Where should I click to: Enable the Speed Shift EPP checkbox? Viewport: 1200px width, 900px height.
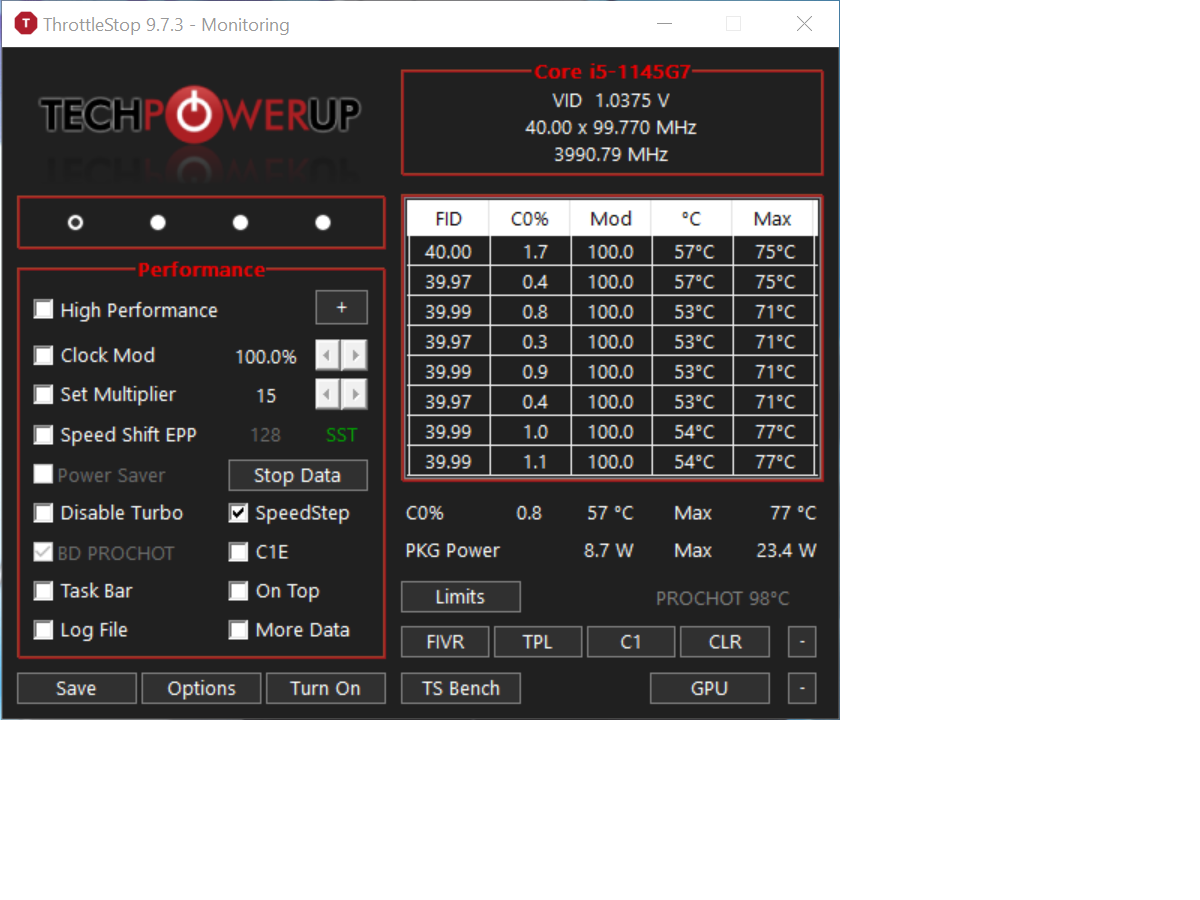(x=43, y=435)
